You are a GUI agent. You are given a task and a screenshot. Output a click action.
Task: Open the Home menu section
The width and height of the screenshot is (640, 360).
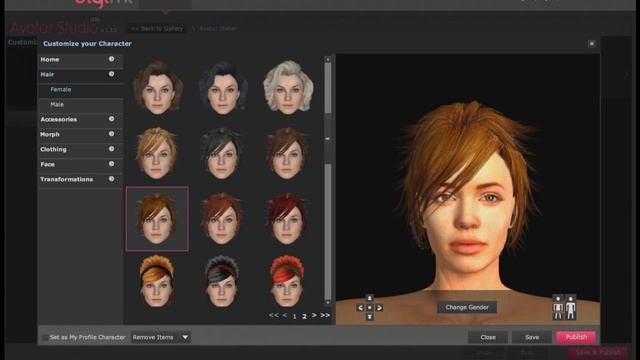(x=80, y=60)
